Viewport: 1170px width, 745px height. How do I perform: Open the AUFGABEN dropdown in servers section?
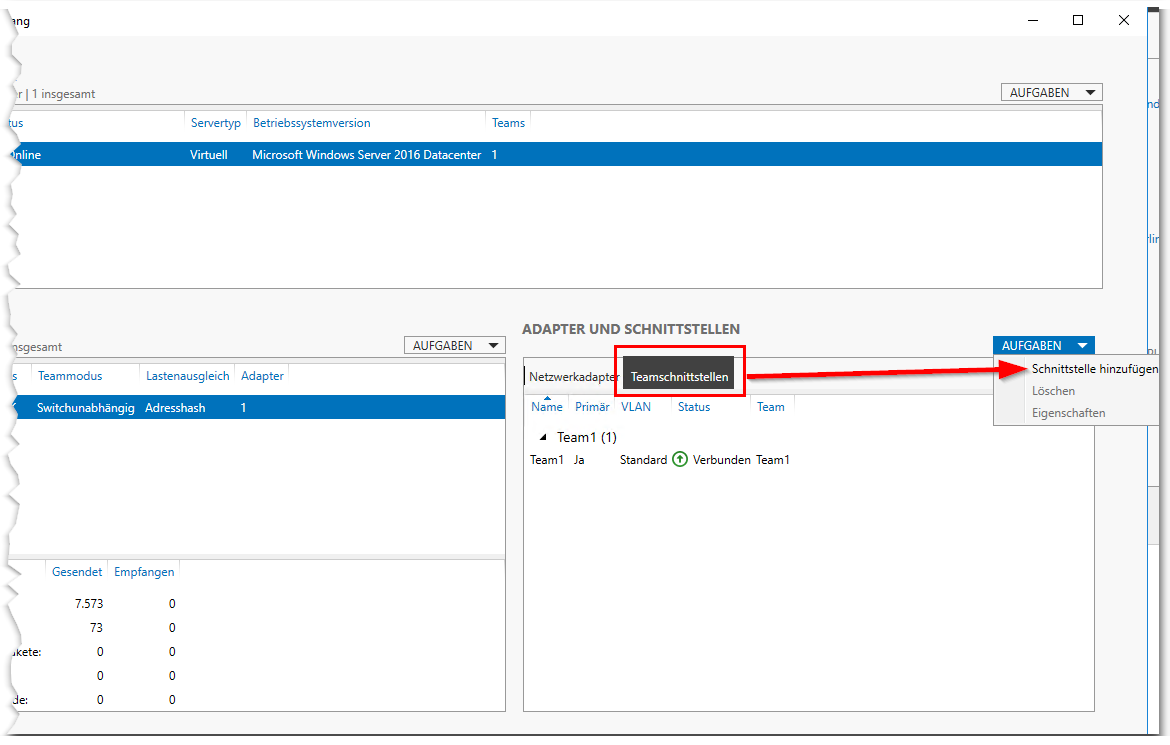point(1050,92)
